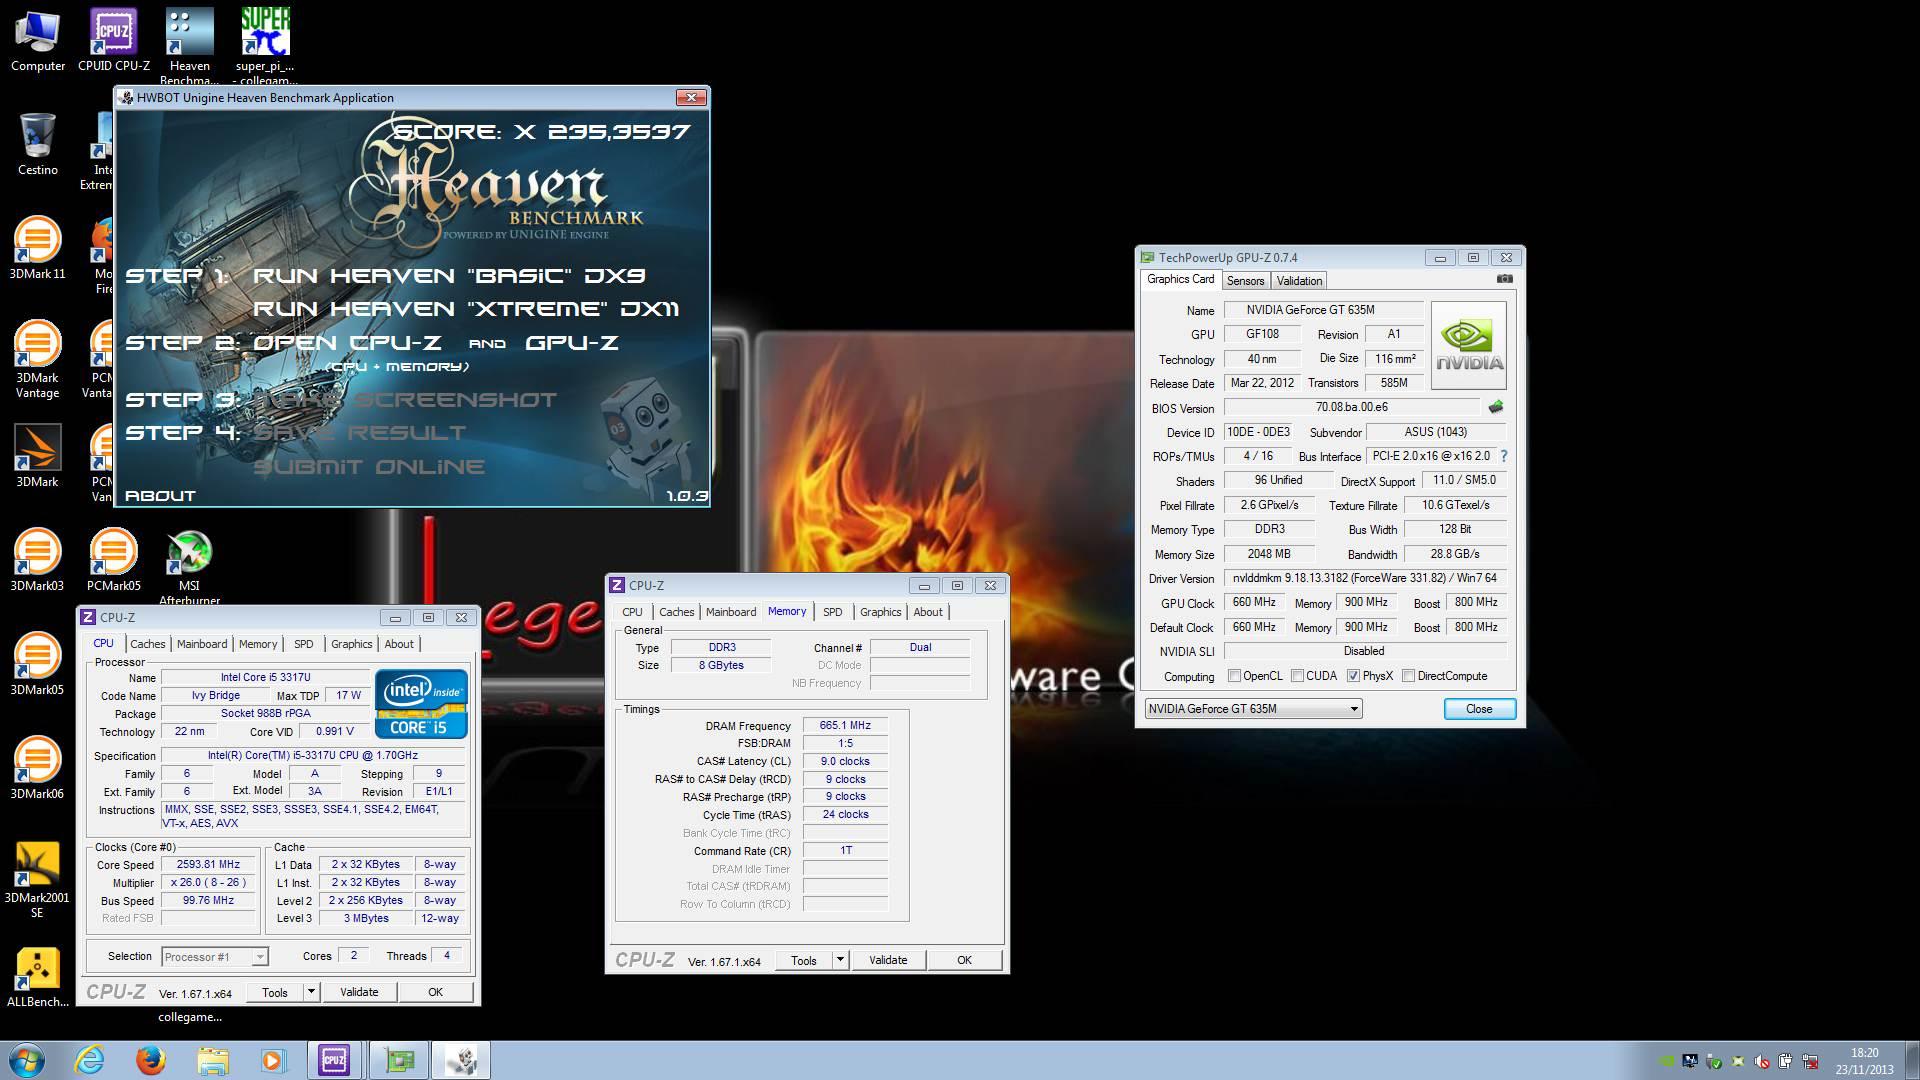Open the Caches tab in left CPU-Z window

[x=148, y=644]
